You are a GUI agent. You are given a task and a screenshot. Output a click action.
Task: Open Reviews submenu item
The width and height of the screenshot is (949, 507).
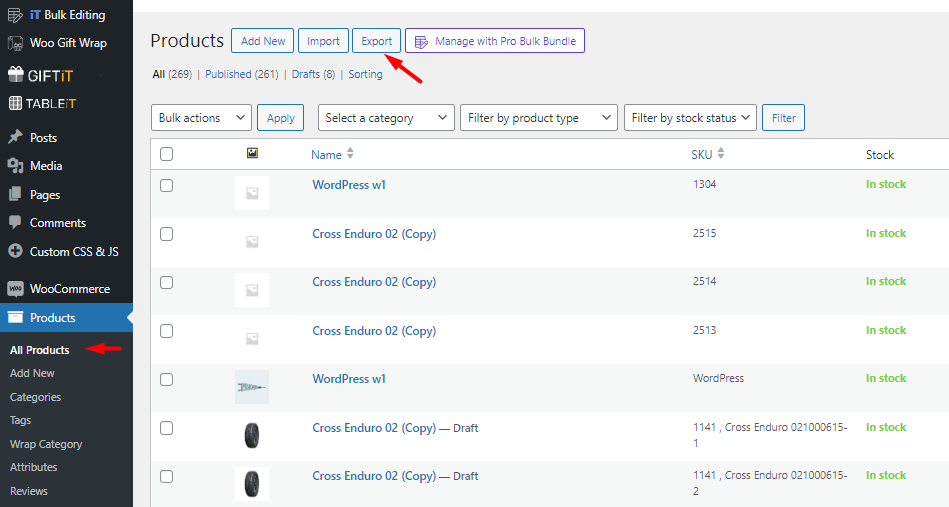pyautogui.click(x=28, y=491)
